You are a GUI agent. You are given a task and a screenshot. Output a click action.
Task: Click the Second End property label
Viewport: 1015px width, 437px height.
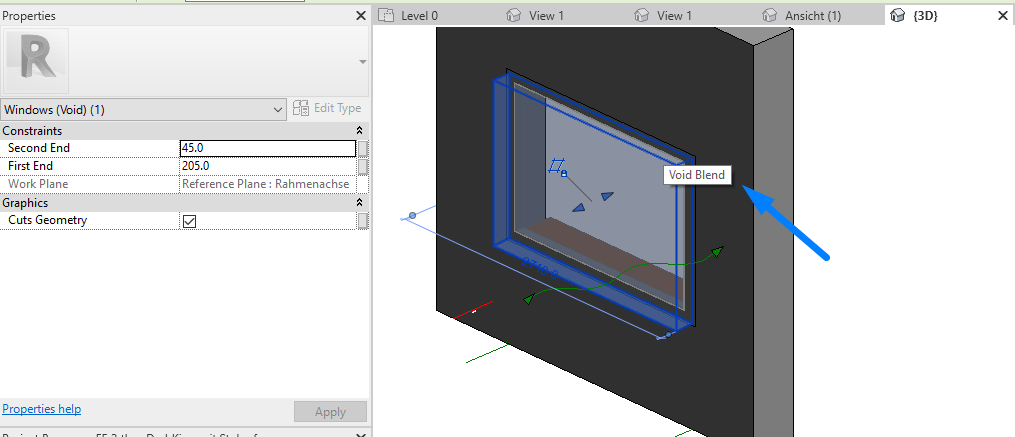point(39,148)
